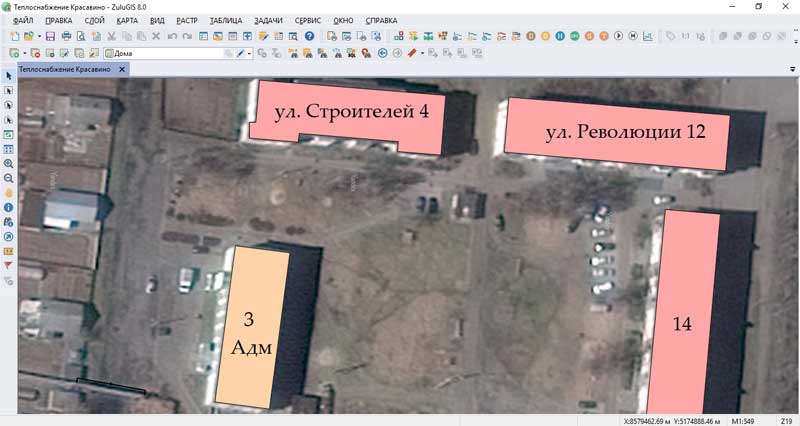Open the blue Help question-mark icon
Viewport: 800px width, 426px height.
click(309, 36)
